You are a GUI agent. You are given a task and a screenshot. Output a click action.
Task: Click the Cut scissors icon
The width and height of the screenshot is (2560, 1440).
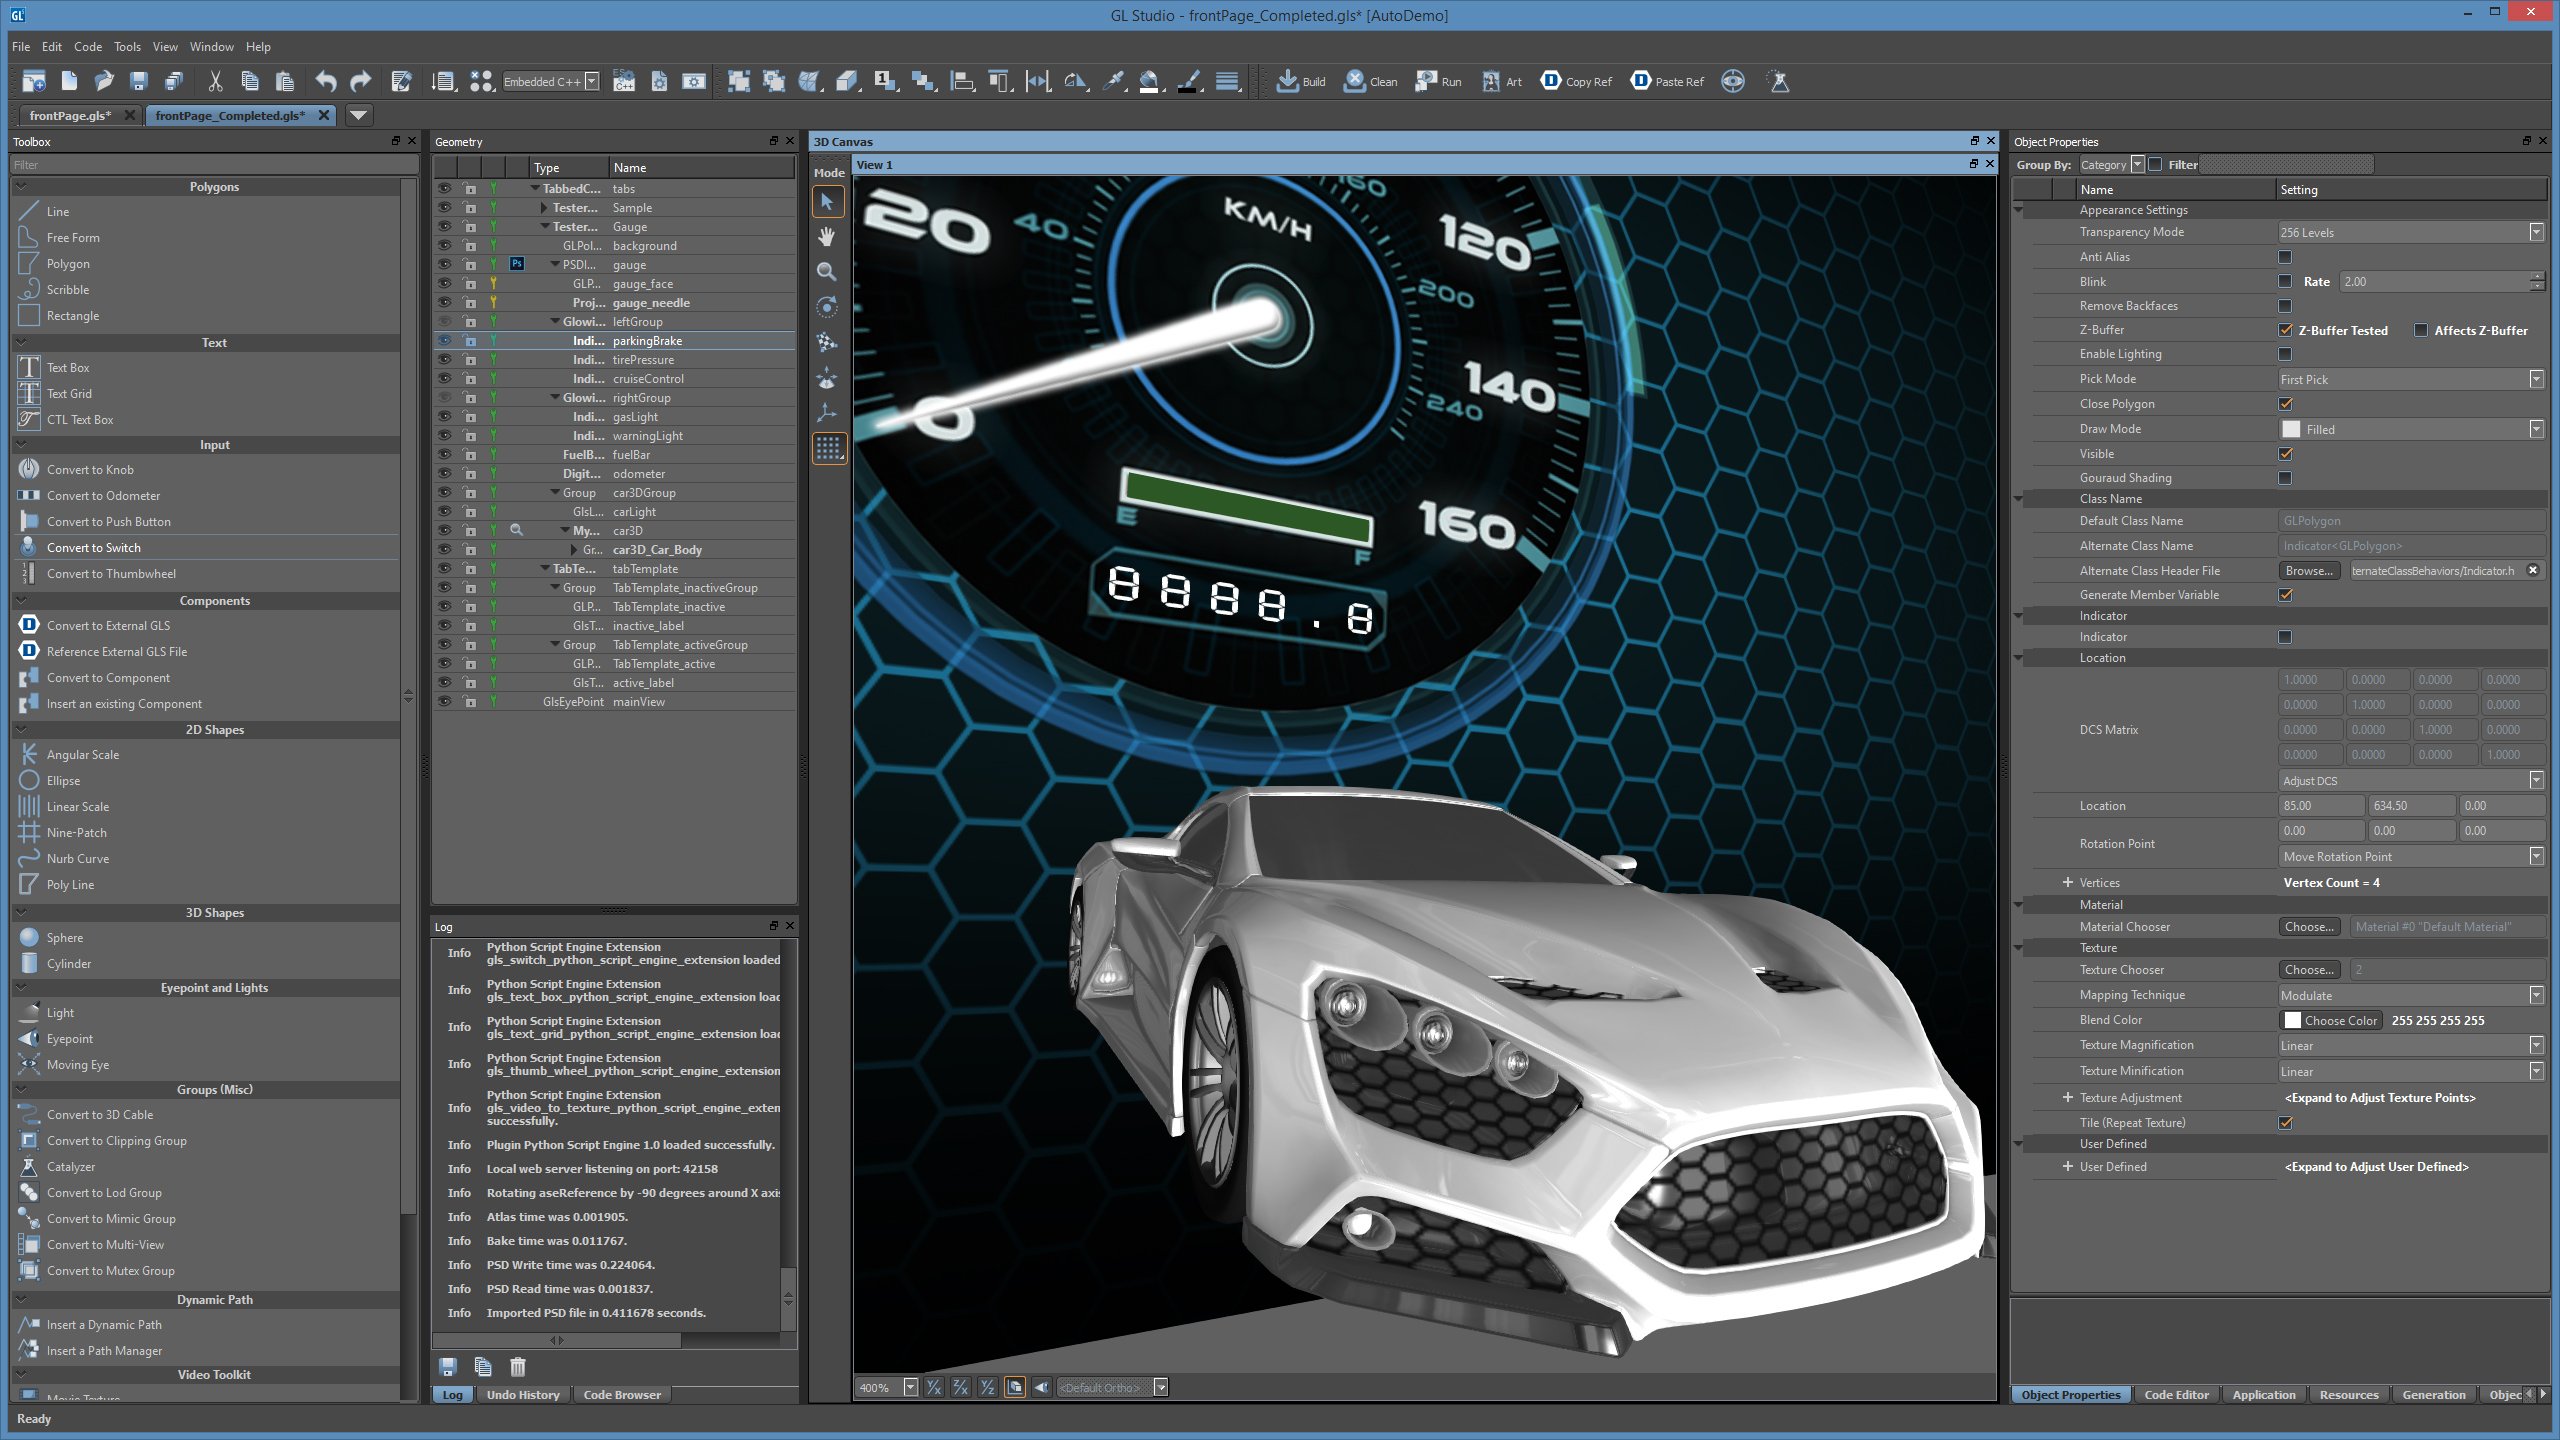click(x=214, y=81)
